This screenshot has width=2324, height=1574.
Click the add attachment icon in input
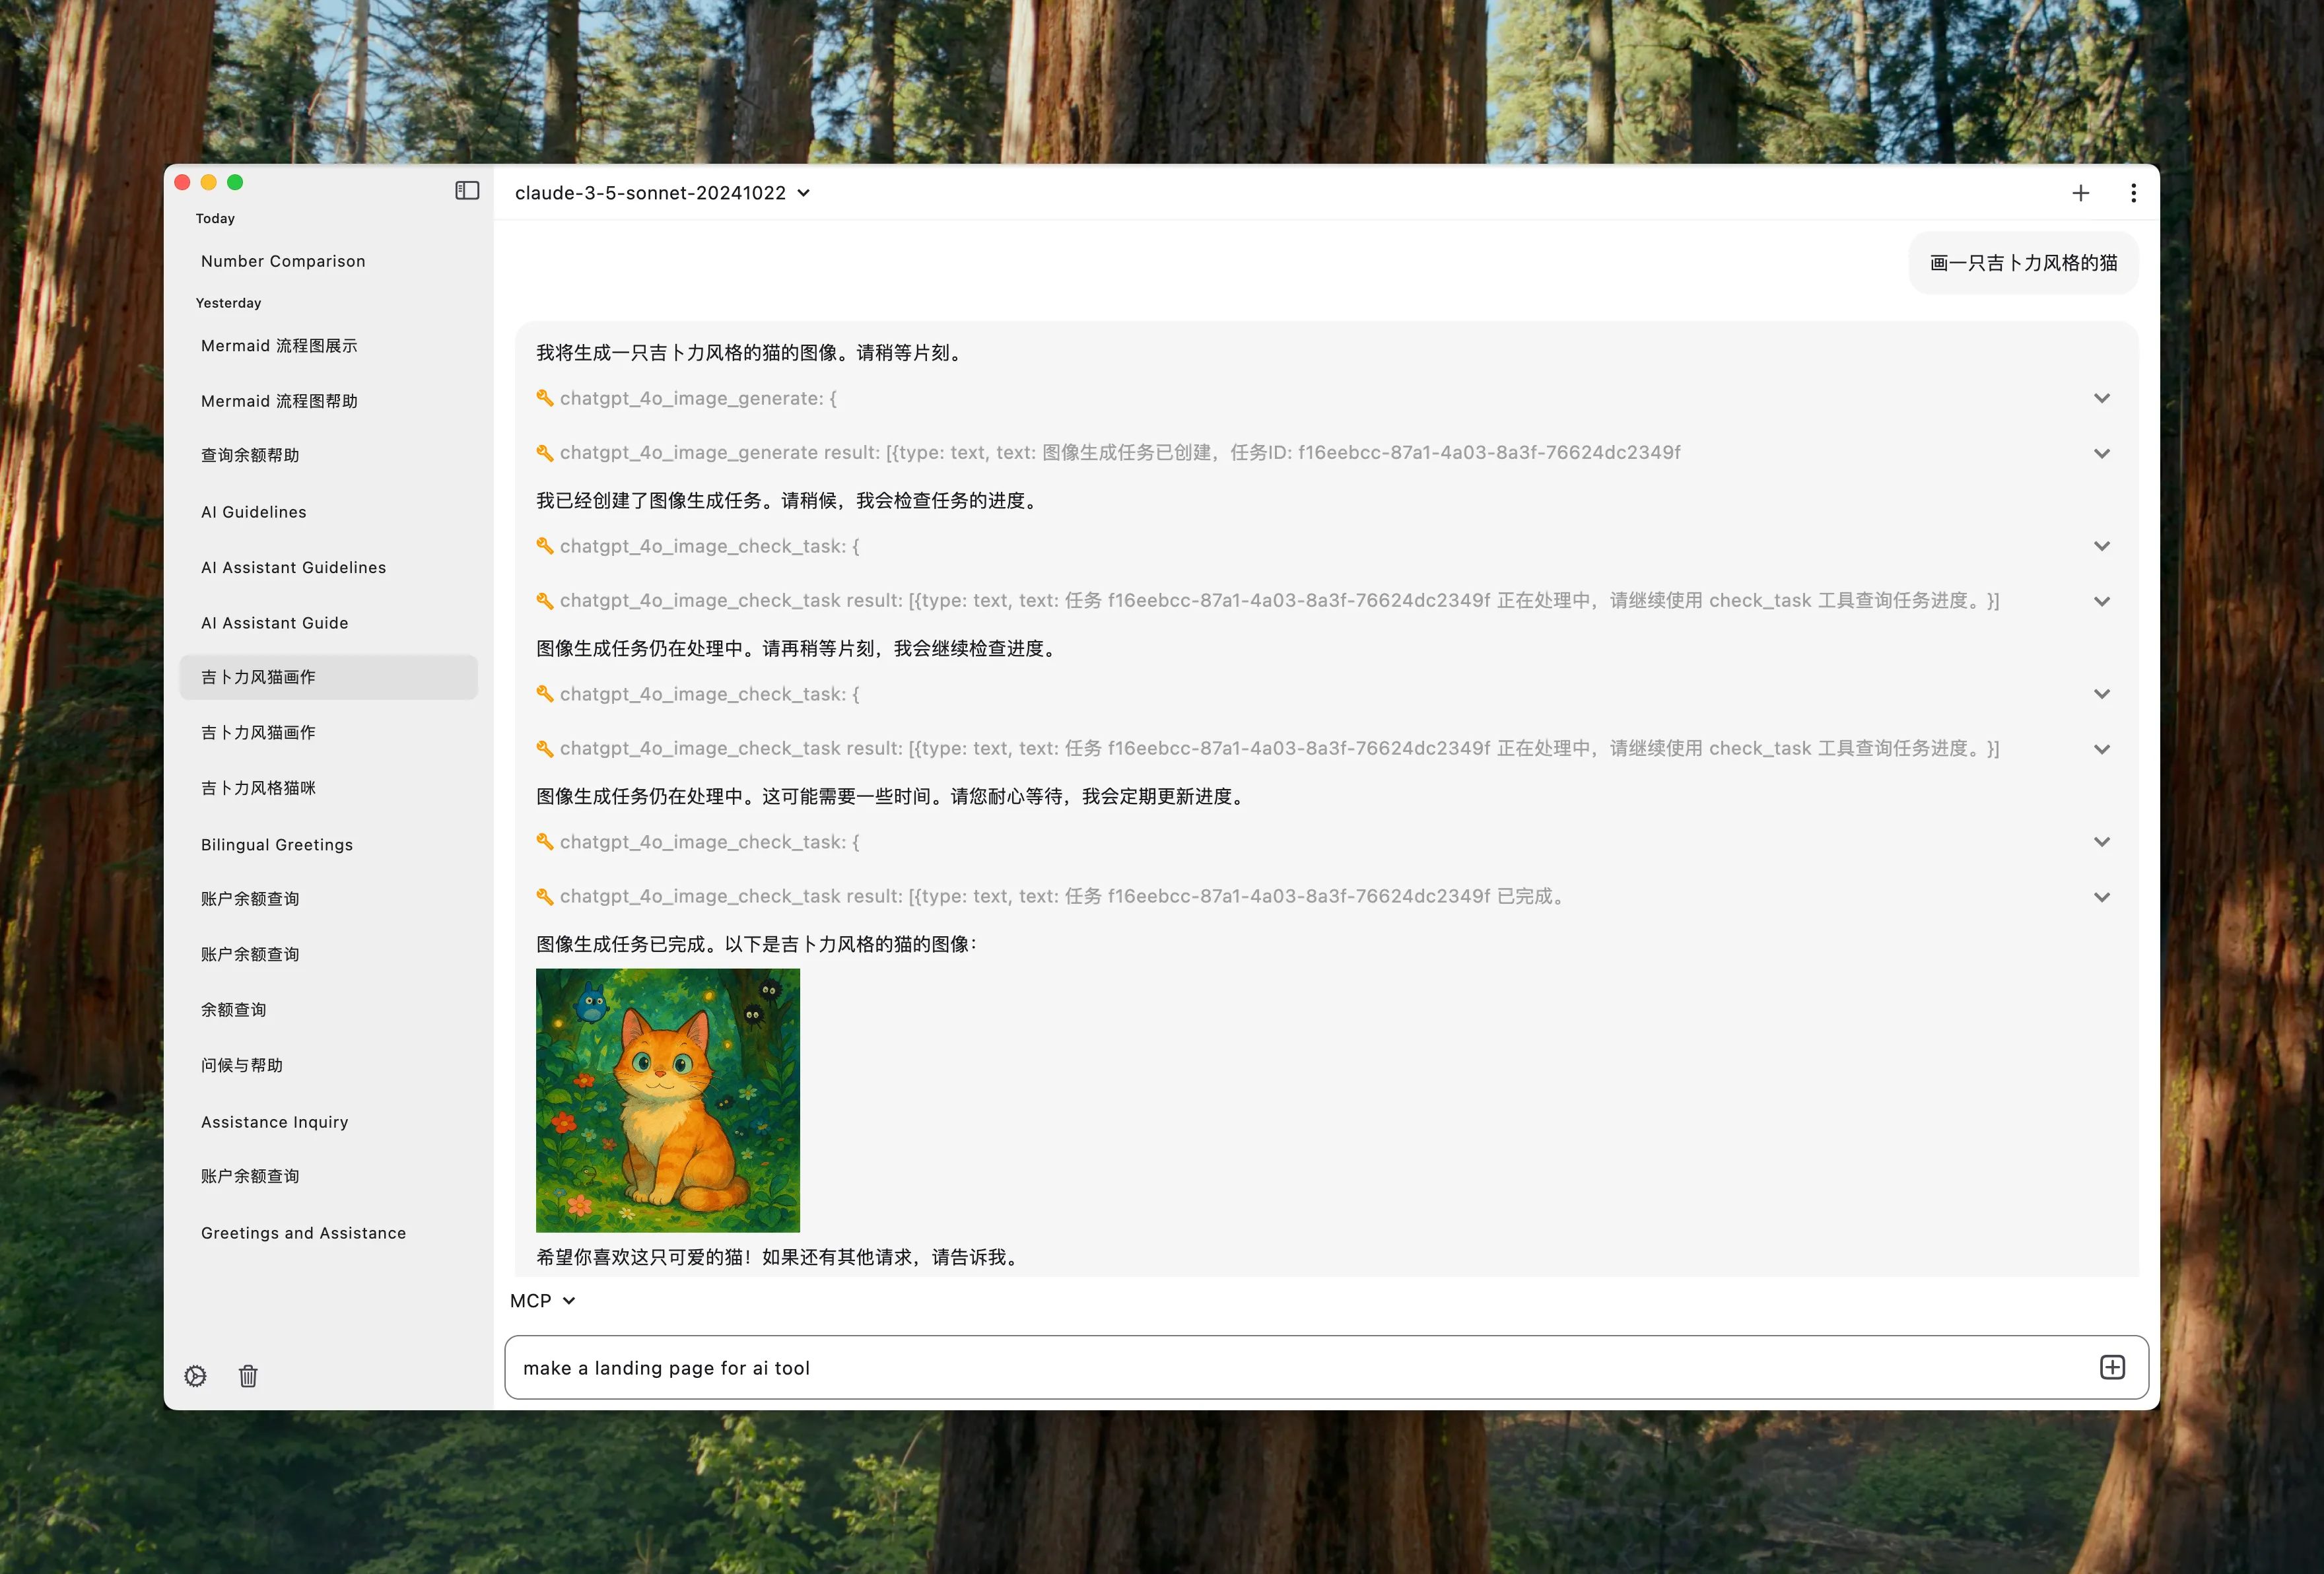pyautogui.click(x=2112, y=1367)
